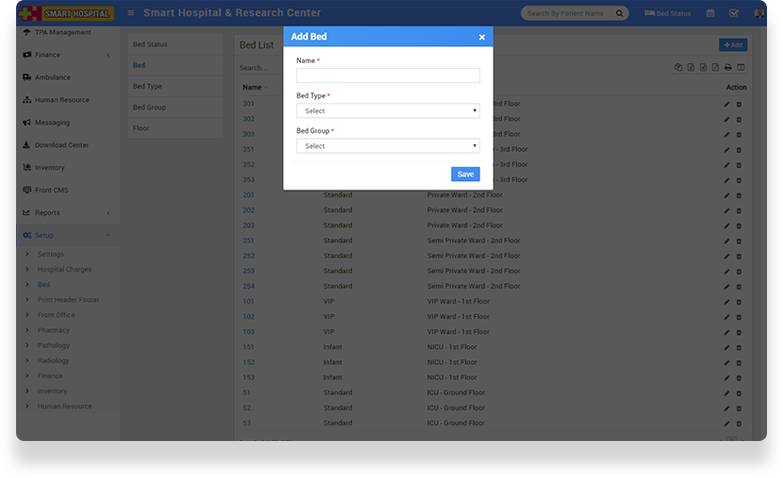
Task: Open Bed Status link in header
Action: click(x=667, y=14)
